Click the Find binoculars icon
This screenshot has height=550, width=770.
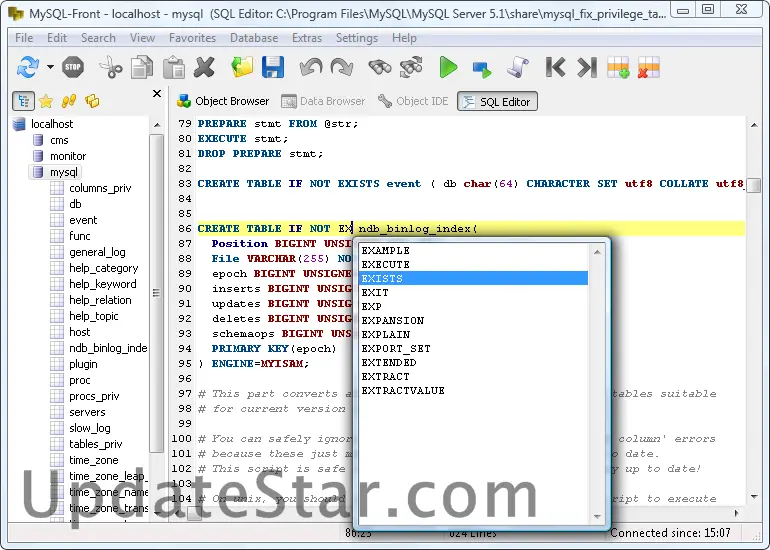380,67
